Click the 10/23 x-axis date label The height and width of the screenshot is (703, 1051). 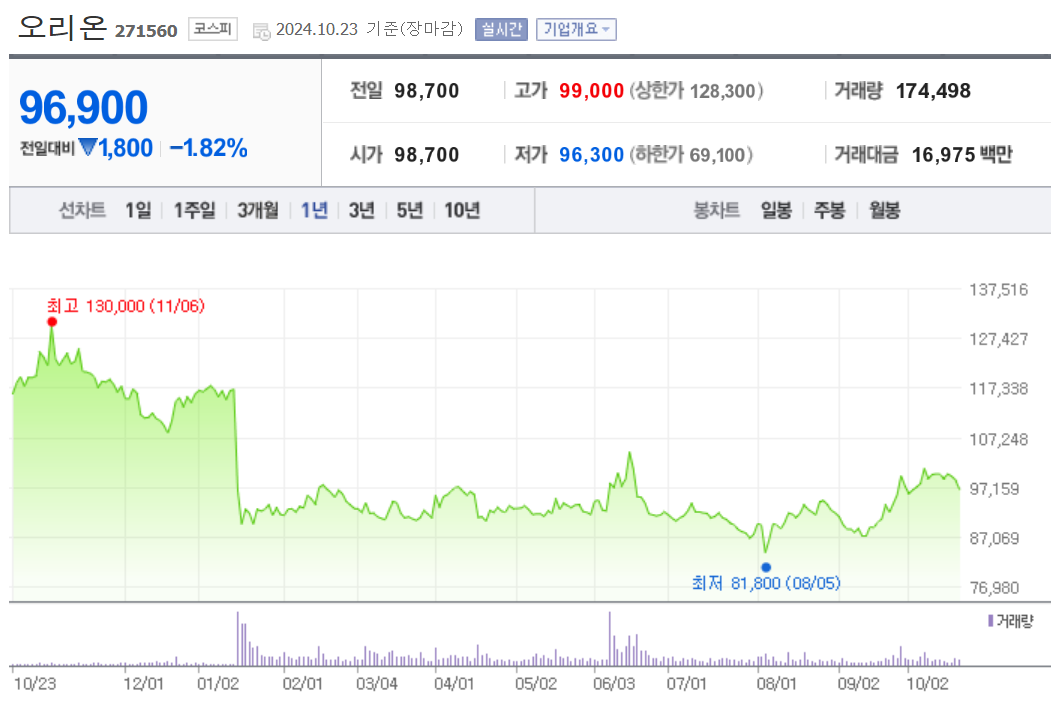pos(35,684)
